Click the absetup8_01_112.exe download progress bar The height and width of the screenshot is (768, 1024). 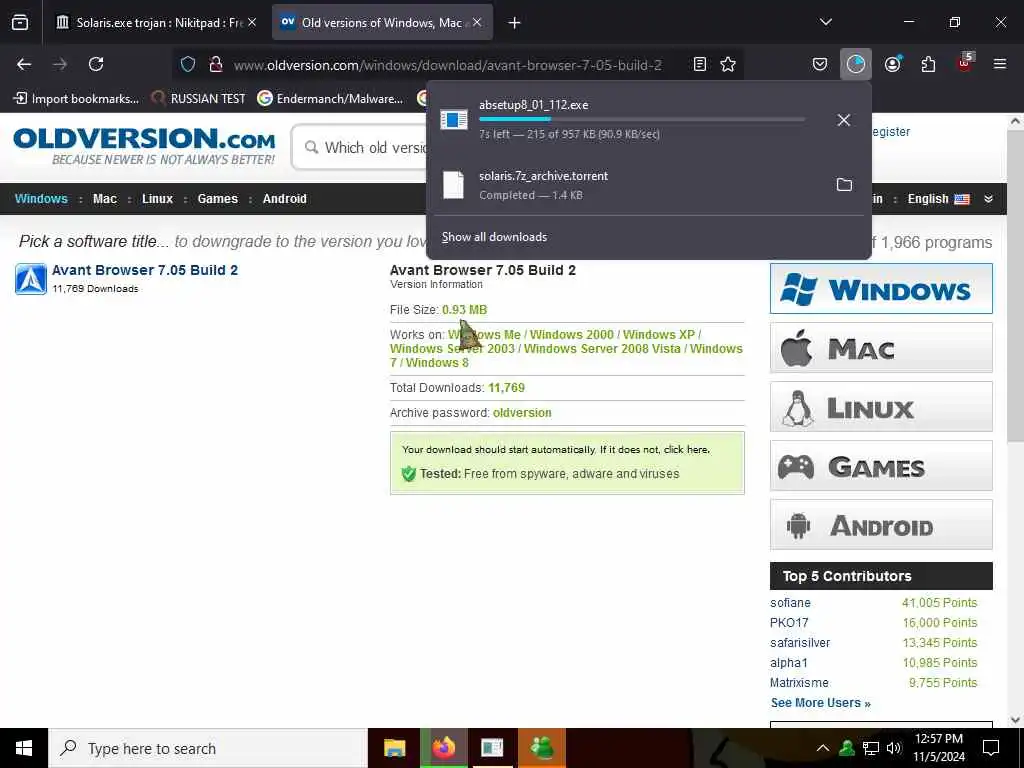[x=641, y=120]
